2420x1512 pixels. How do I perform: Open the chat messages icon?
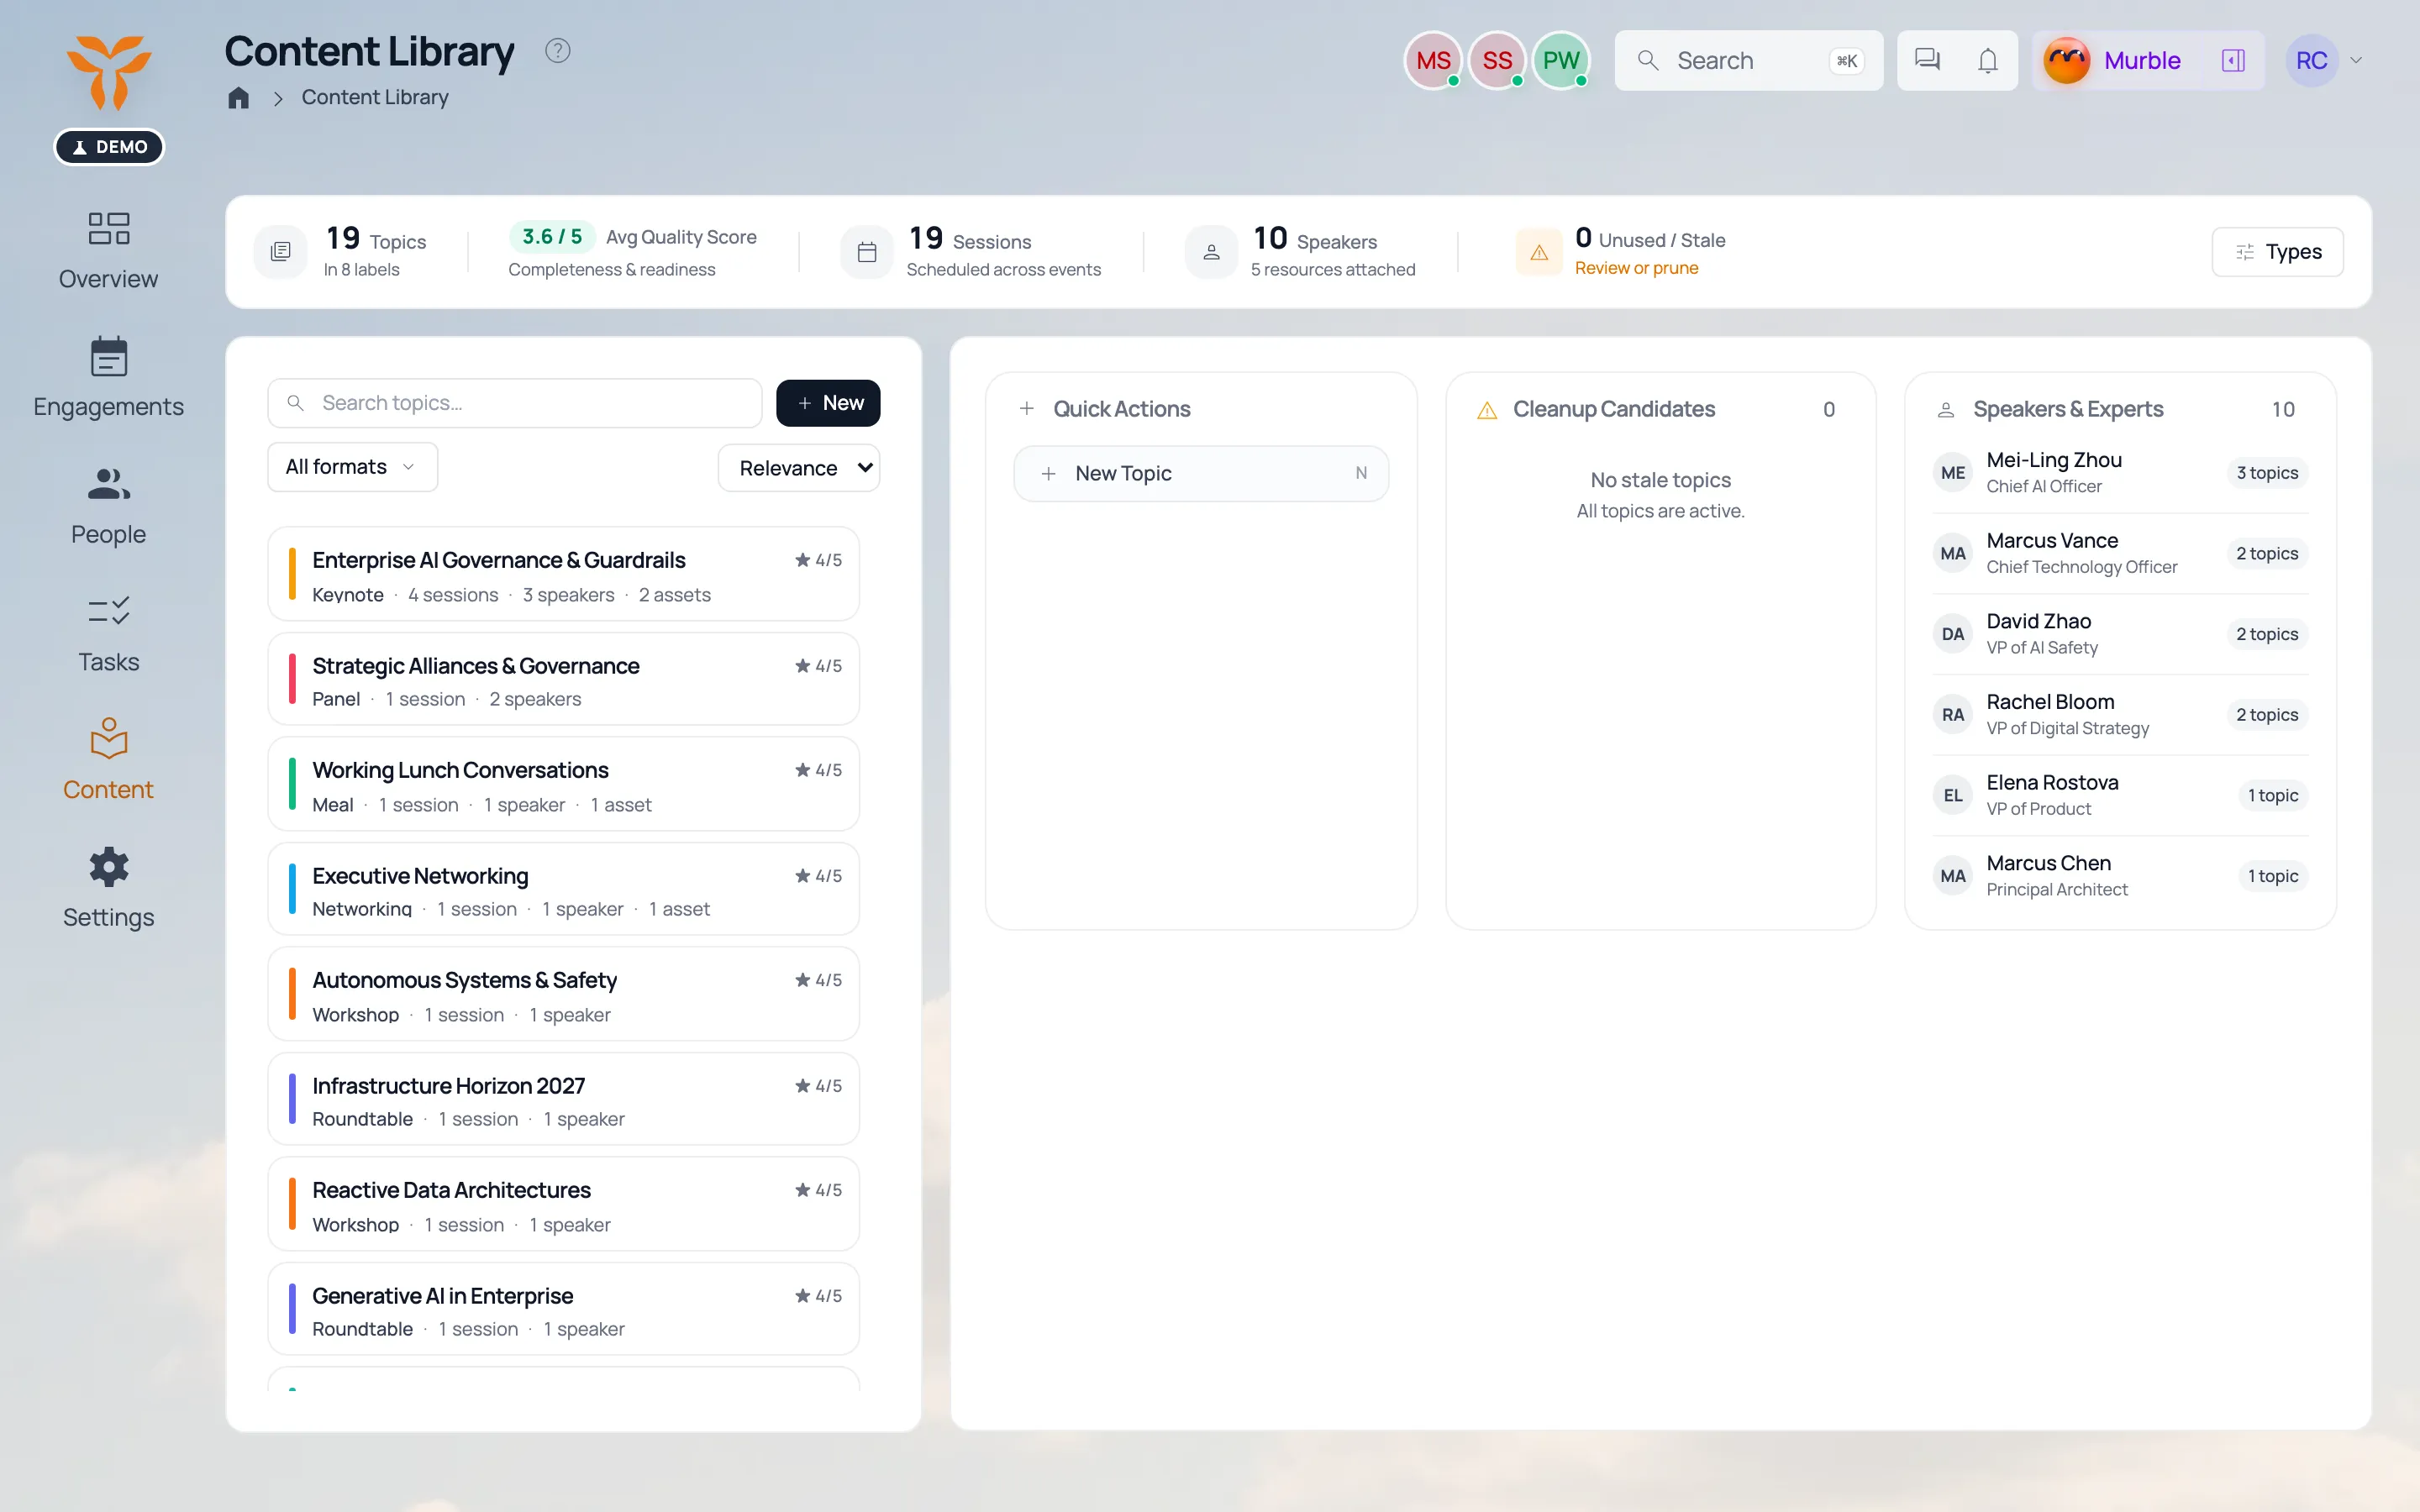pos(1926,60)
